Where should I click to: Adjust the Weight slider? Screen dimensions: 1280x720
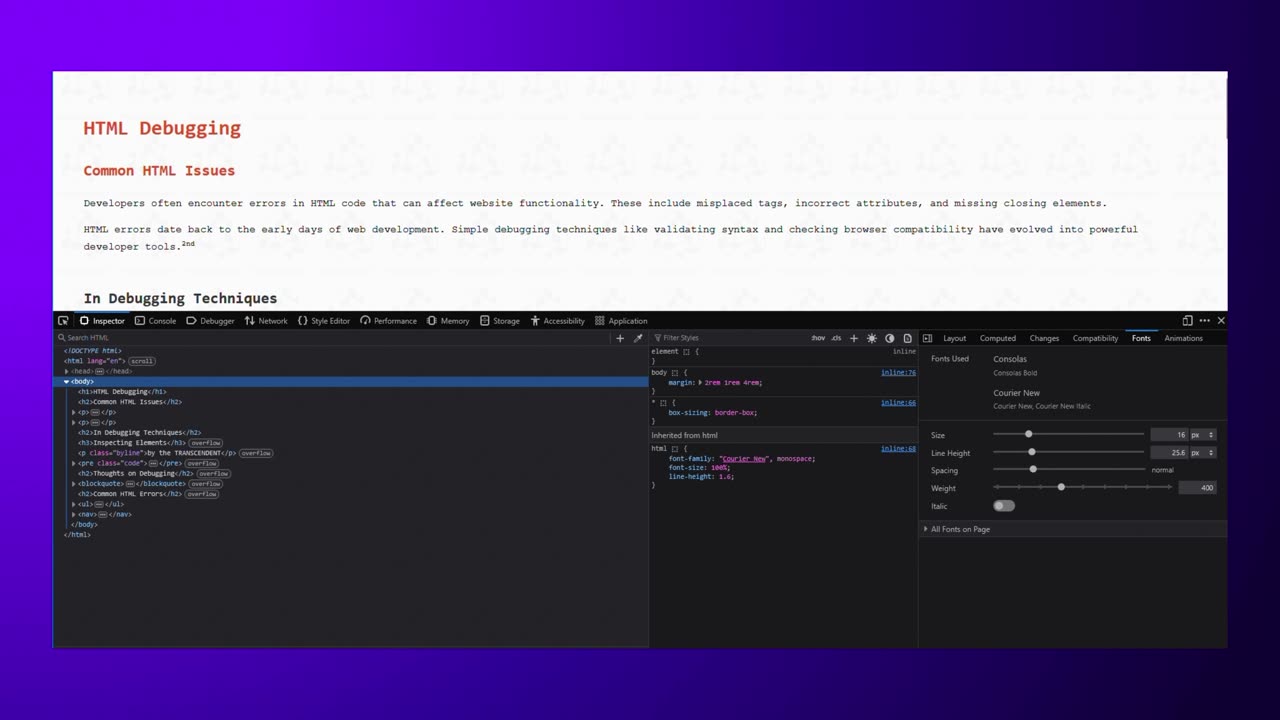(x=1082, y=487)
